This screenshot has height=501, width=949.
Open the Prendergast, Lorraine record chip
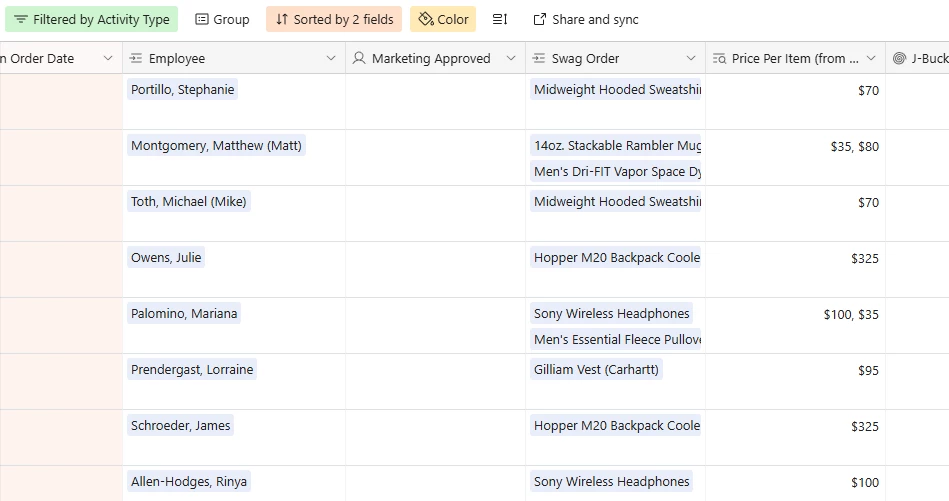[x=192, y=370]
